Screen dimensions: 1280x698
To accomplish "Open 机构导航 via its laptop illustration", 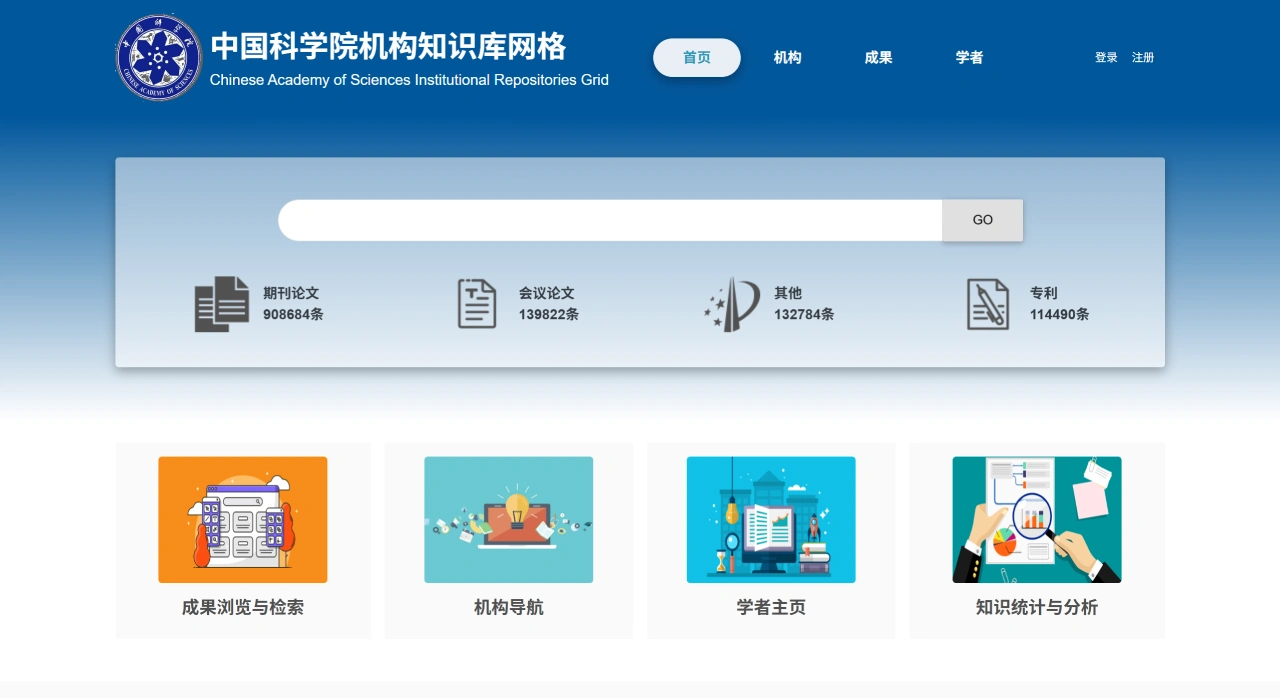I will pyautogui.click(x=508, y=519).
